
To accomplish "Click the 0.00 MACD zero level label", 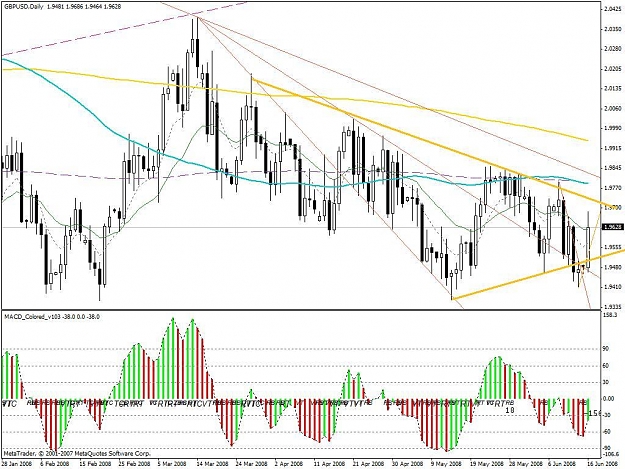I will pyautogui.click(x=609, y=398).
